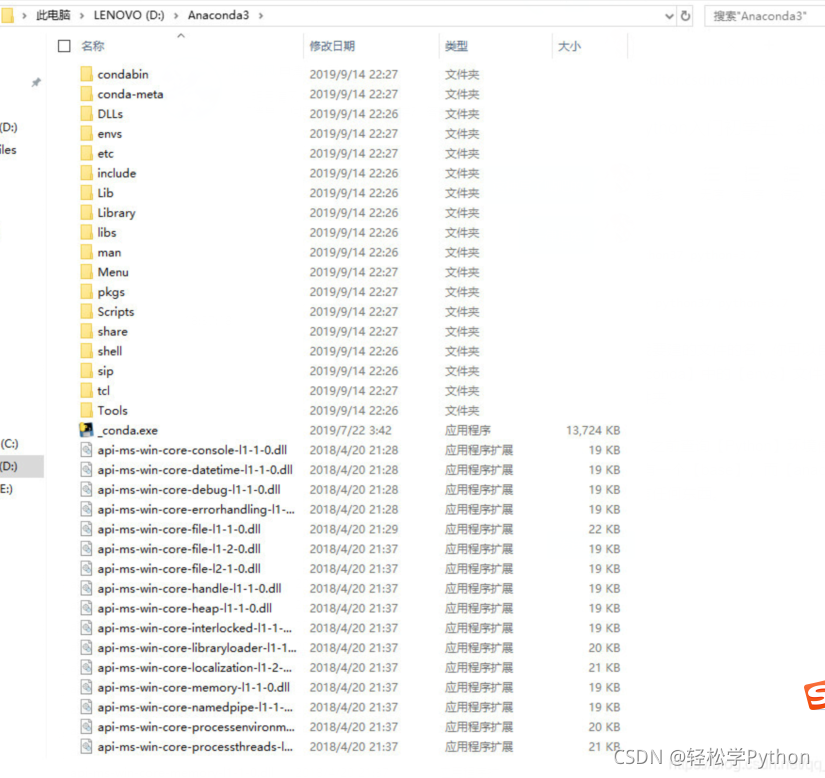
Task: Click the DLLs folder icon
Action: 87,114
